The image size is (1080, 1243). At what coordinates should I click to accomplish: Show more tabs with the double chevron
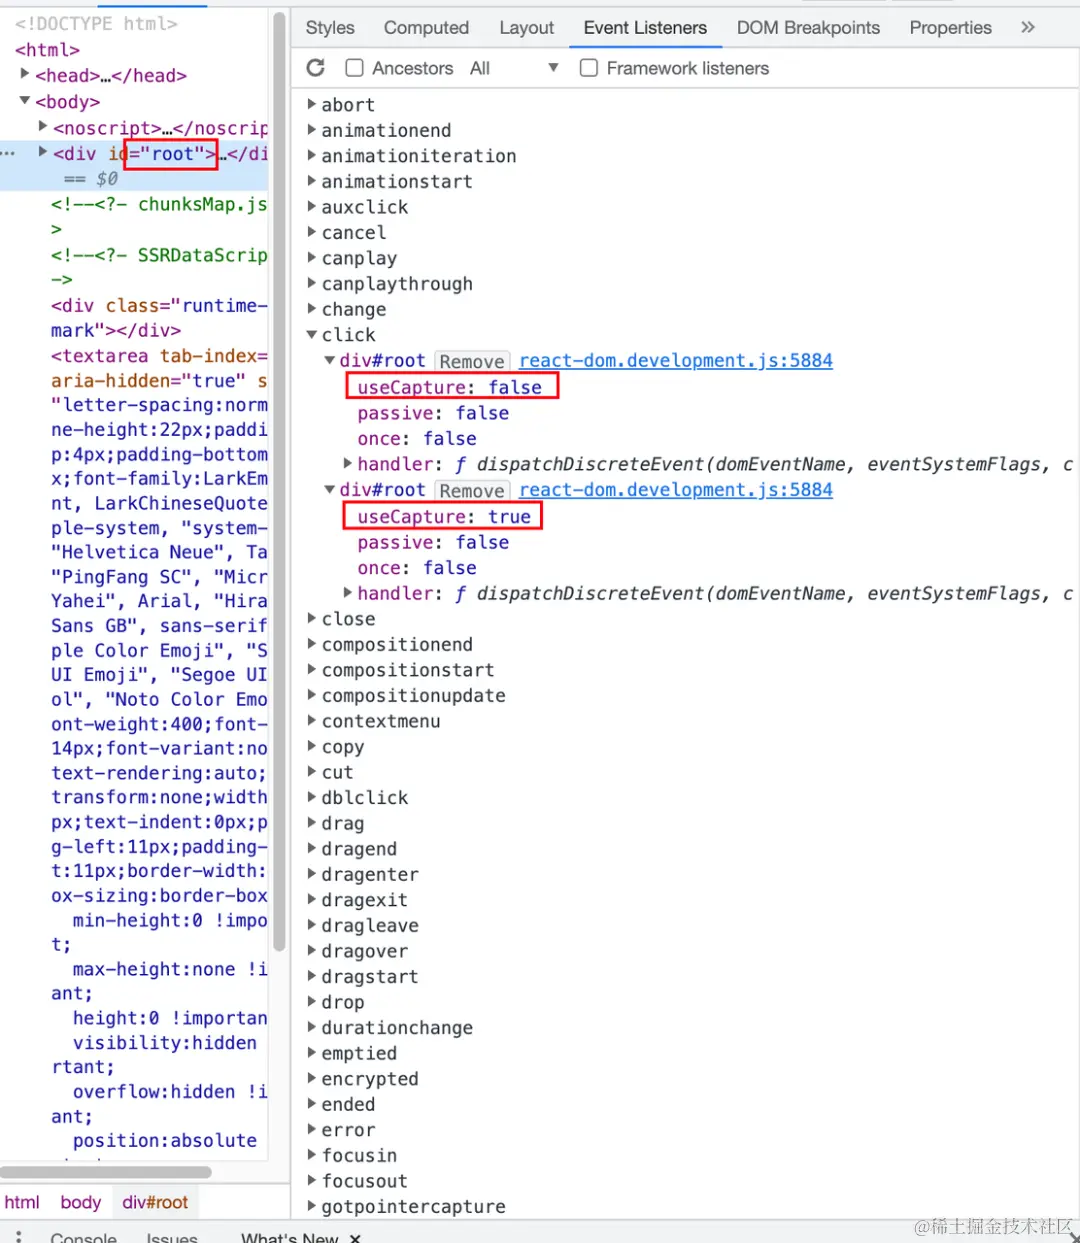1028,27
